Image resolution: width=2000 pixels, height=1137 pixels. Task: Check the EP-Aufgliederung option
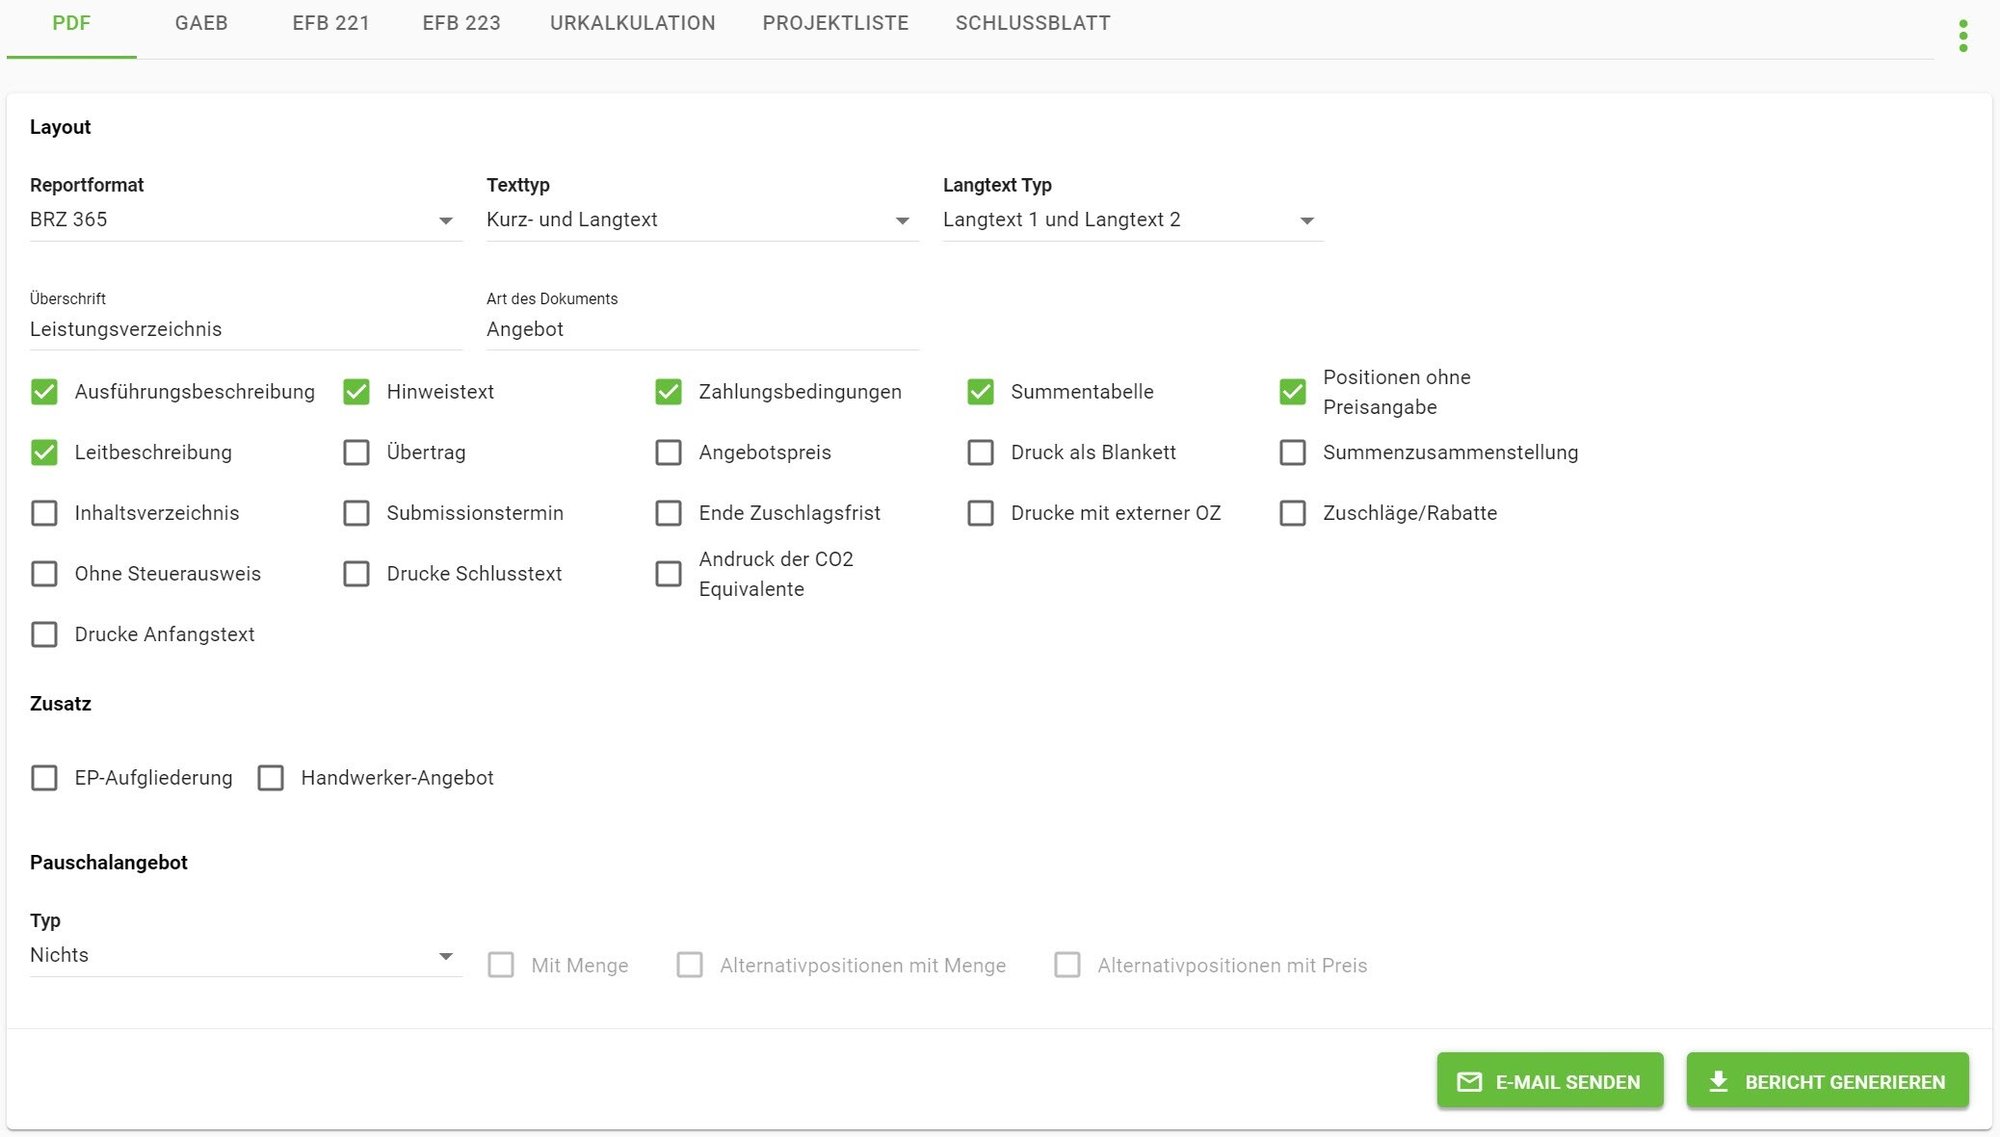(44, 778)
